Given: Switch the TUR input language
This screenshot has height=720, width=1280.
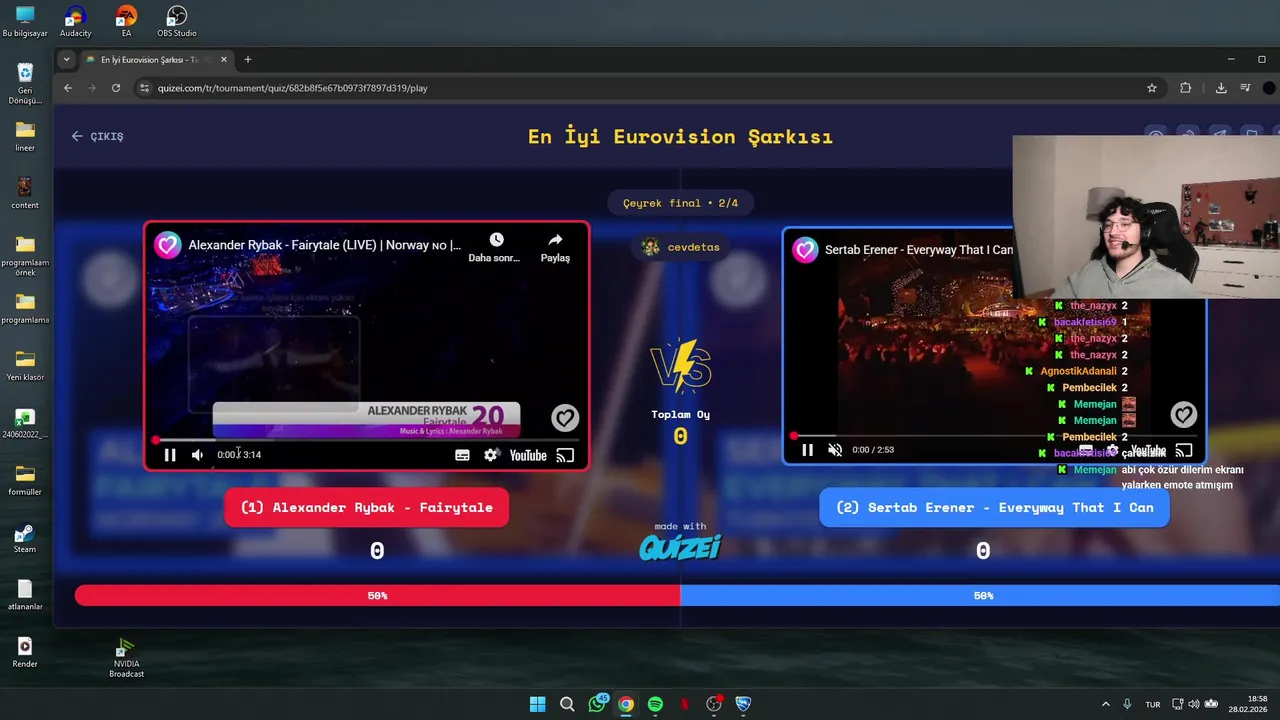Looking at the screenshot, I should [1153, 704].
